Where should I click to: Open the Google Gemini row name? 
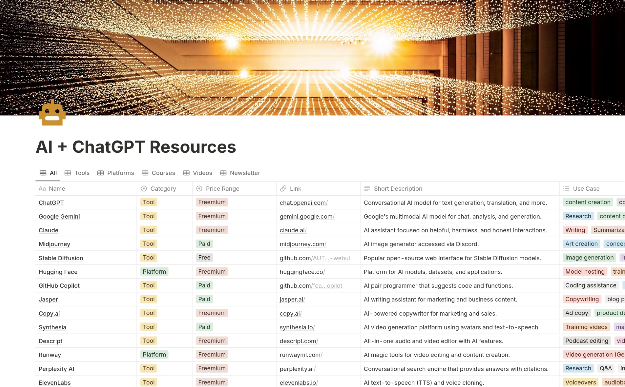(59, 216)
